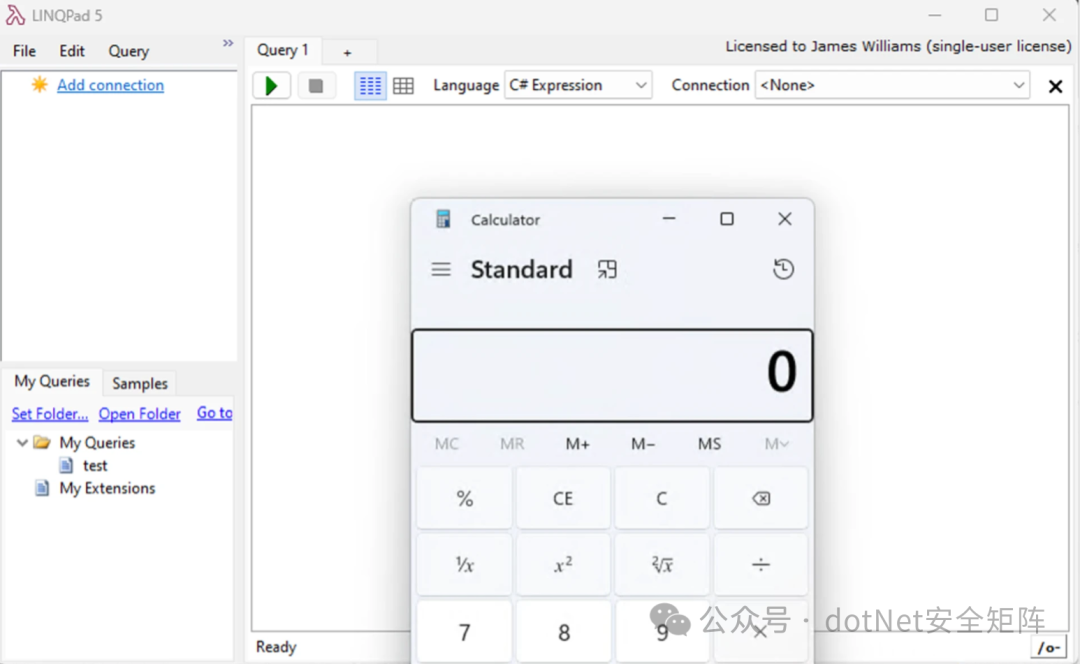
Task: Open the Calculator history panel
Action: pos(783,269)
